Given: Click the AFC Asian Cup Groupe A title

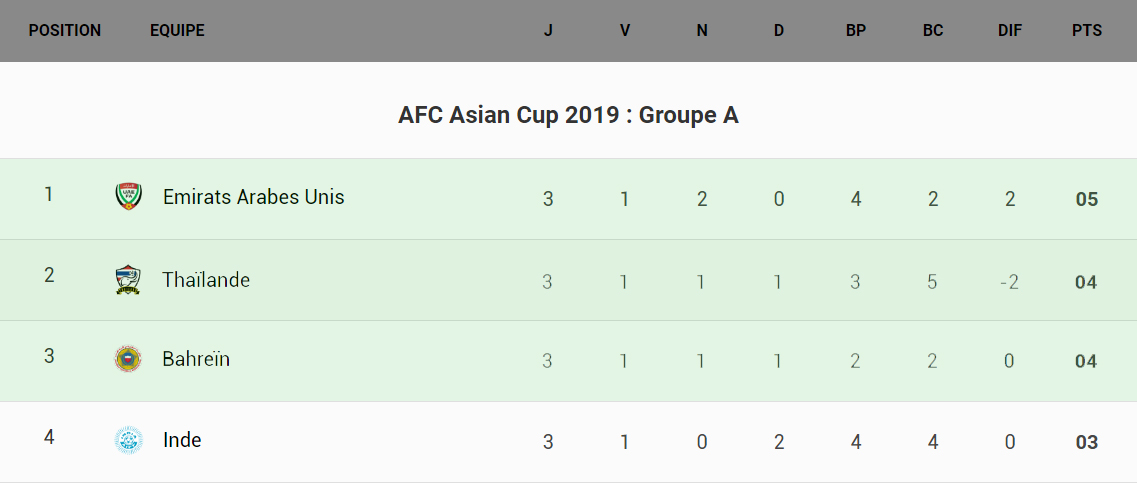Looking at the screenshot, I should pyautogui.click(x=568, y=115).
